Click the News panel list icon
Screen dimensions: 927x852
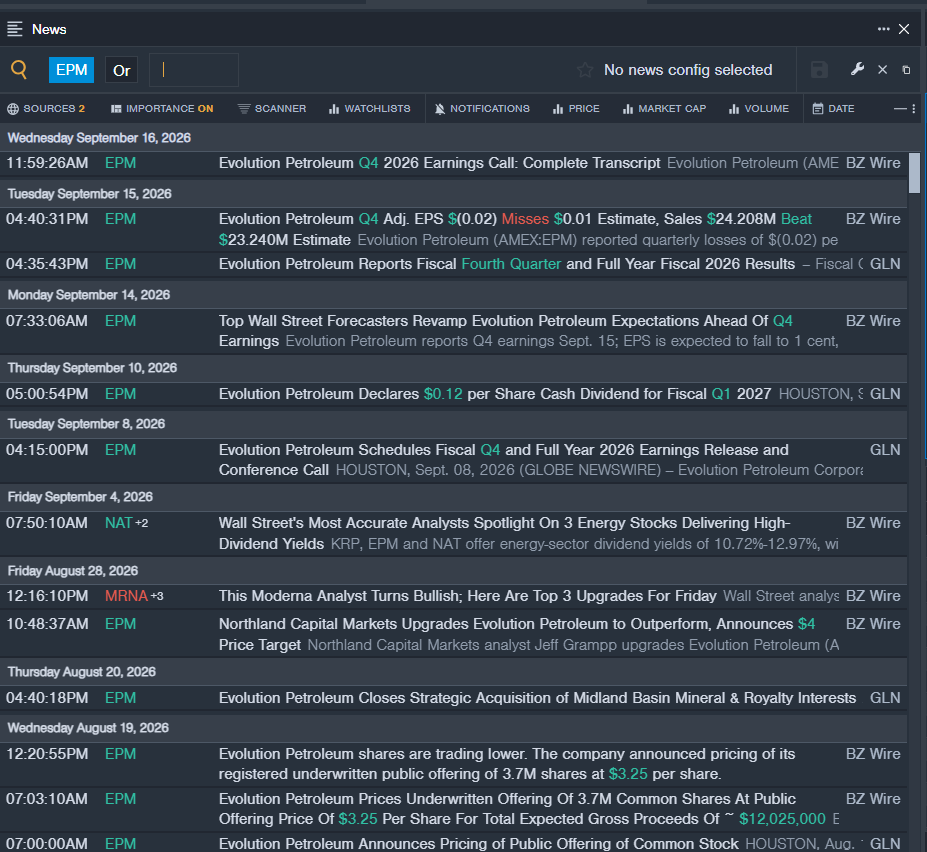(15, 29)
